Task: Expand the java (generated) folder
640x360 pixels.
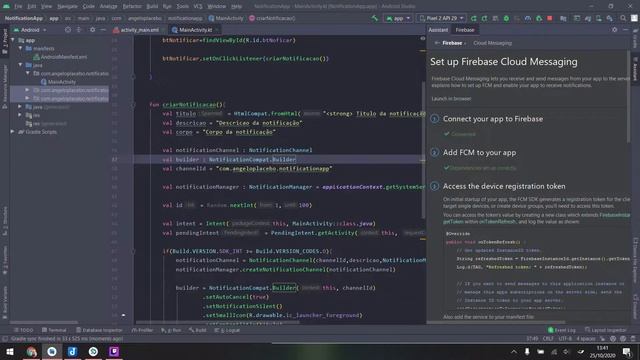Action: coord(20,107)
